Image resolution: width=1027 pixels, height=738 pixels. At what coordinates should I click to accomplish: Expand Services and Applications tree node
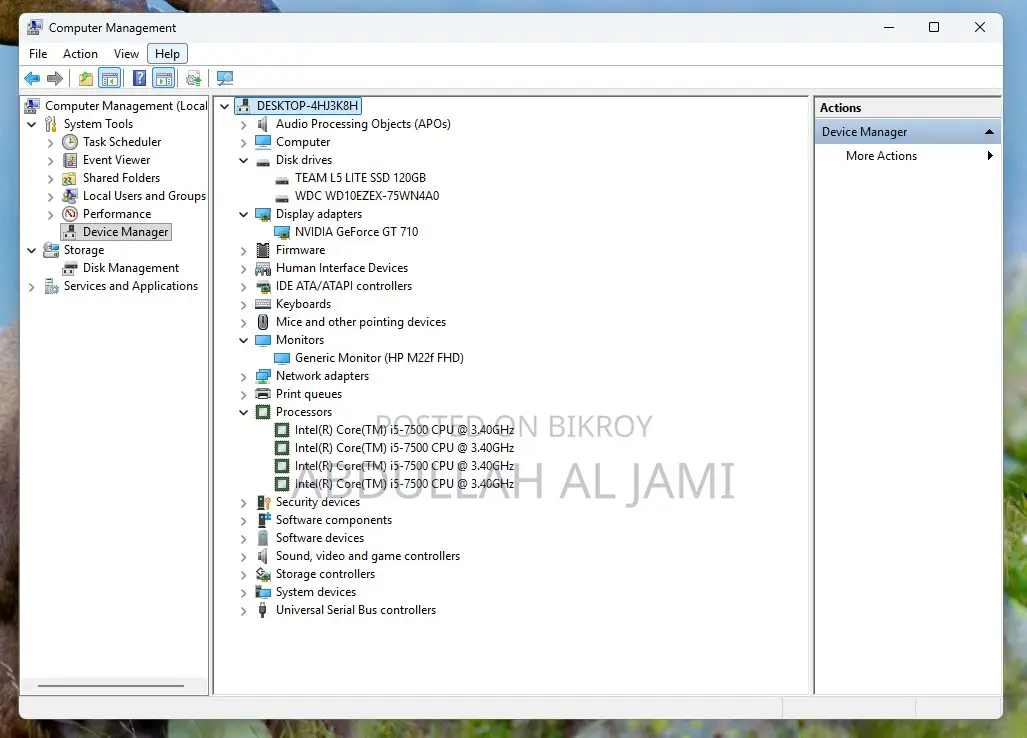click(31, 287)
